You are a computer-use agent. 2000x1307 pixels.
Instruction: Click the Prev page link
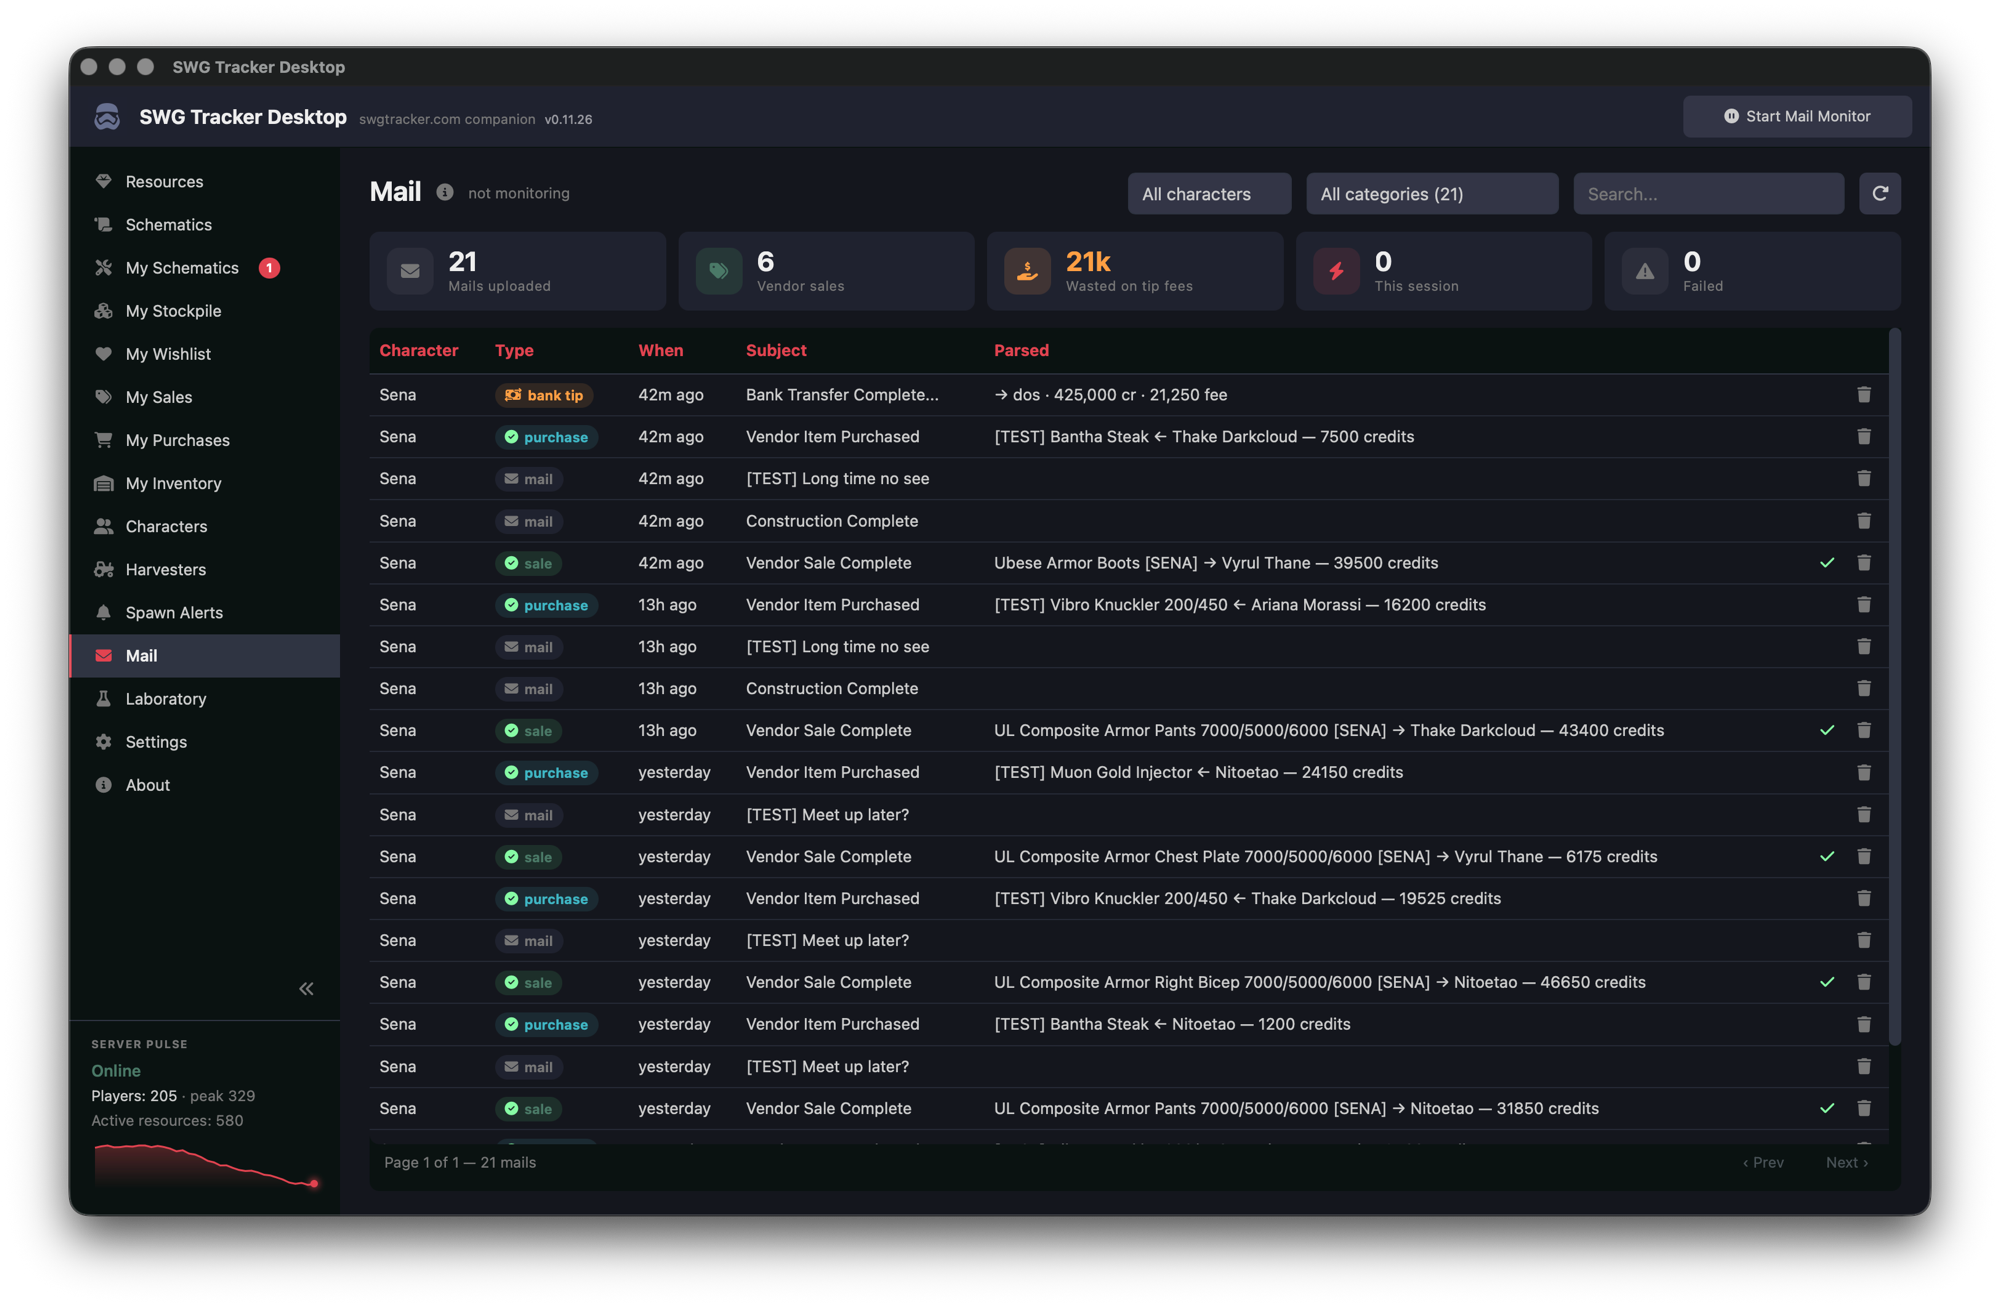pos(1763,1162)
